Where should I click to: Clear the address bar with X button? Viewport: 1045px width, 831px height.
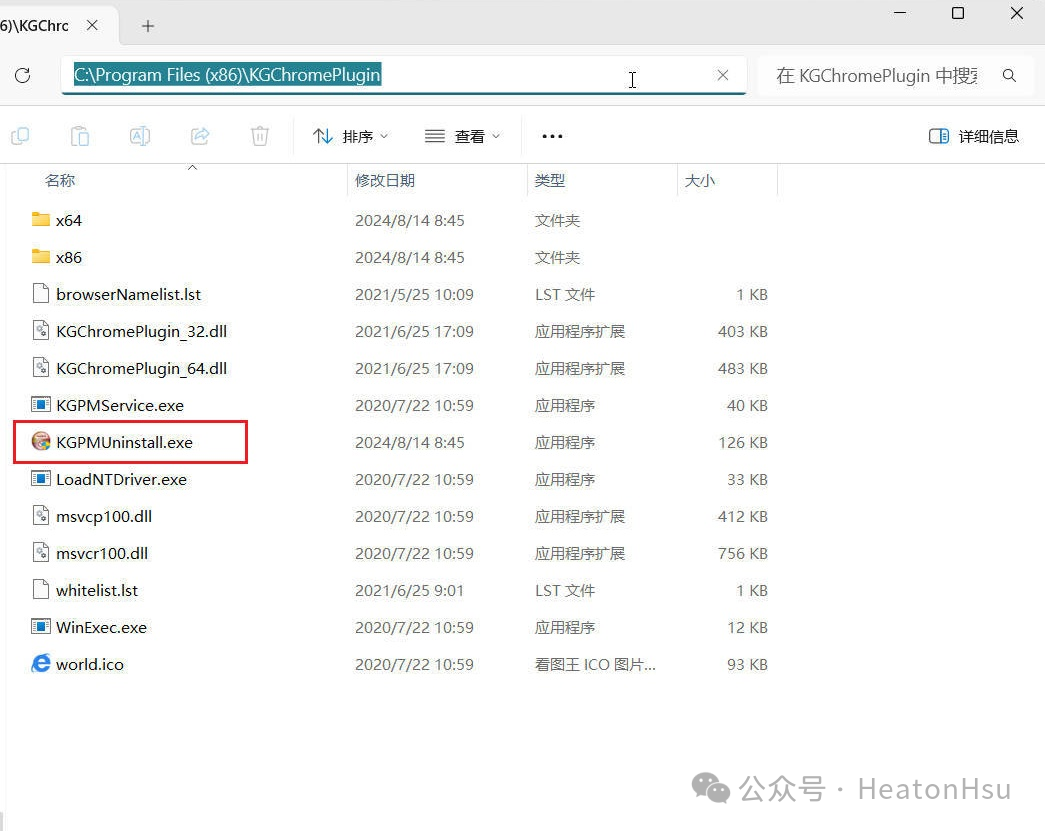[723, 75]
